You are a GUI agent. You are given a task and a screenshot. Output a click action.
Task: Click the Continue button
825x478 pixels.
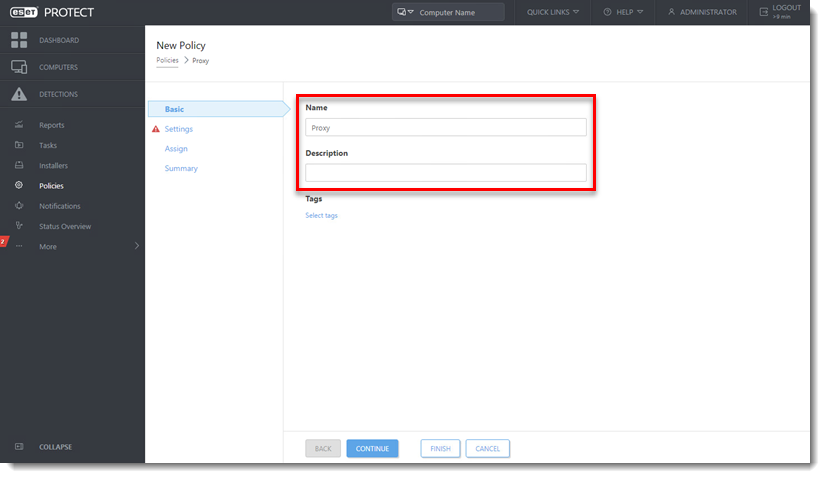(x=372, y=449)
